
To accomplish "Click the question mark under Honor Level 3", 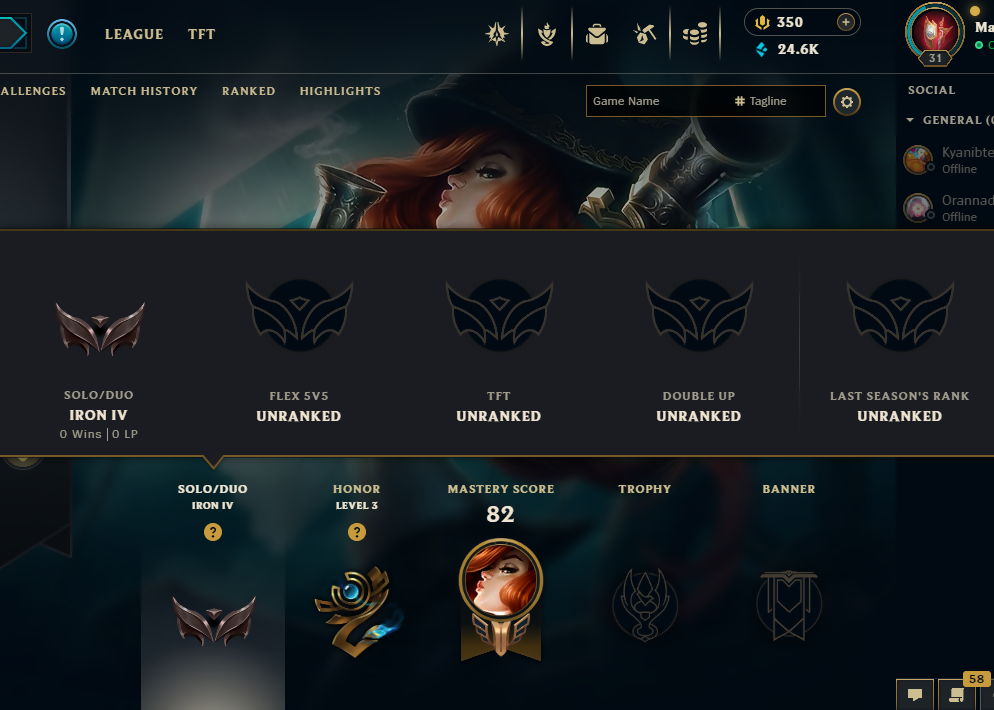I will click(x=357, y=532).
